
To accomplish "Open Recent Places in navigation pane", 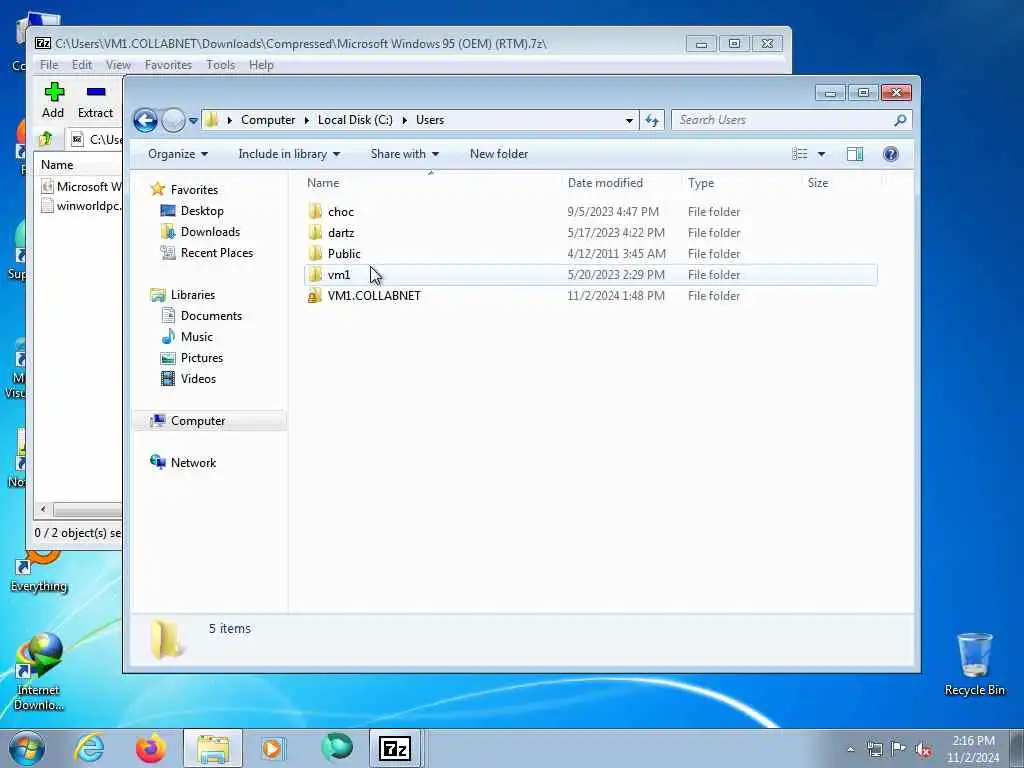I will pyautogui.click(x=217, y=253).
